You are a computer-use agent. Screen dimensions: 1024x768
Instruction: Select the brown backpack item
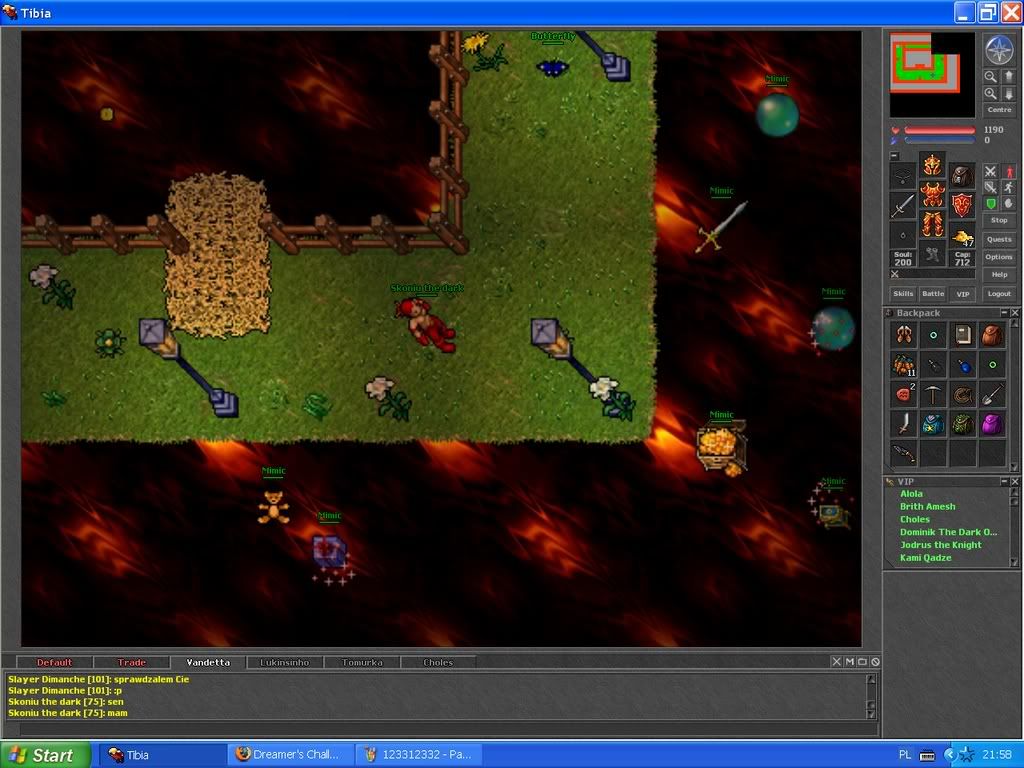click(992, 335)
